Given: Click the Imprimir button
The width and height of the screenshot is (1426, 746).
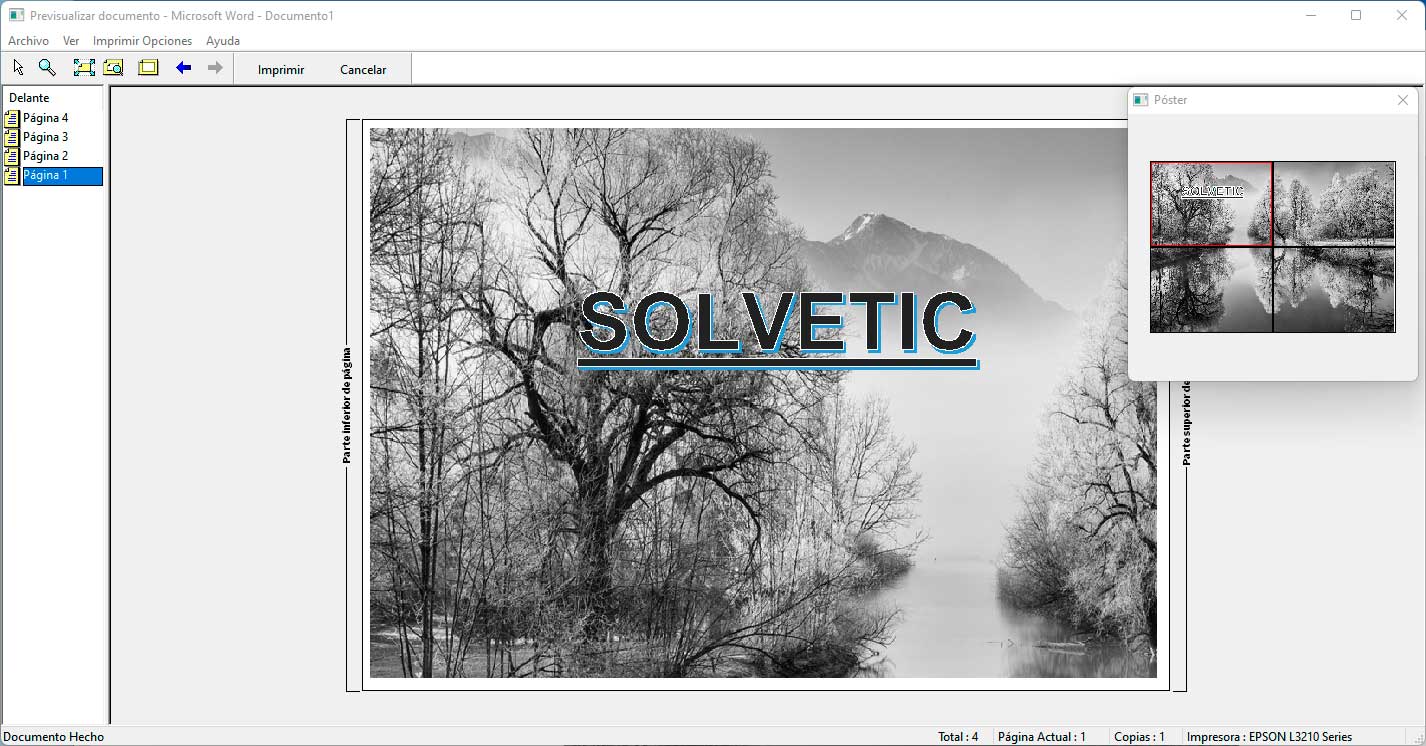Looking at the screenshot, I should pos(281,69).
